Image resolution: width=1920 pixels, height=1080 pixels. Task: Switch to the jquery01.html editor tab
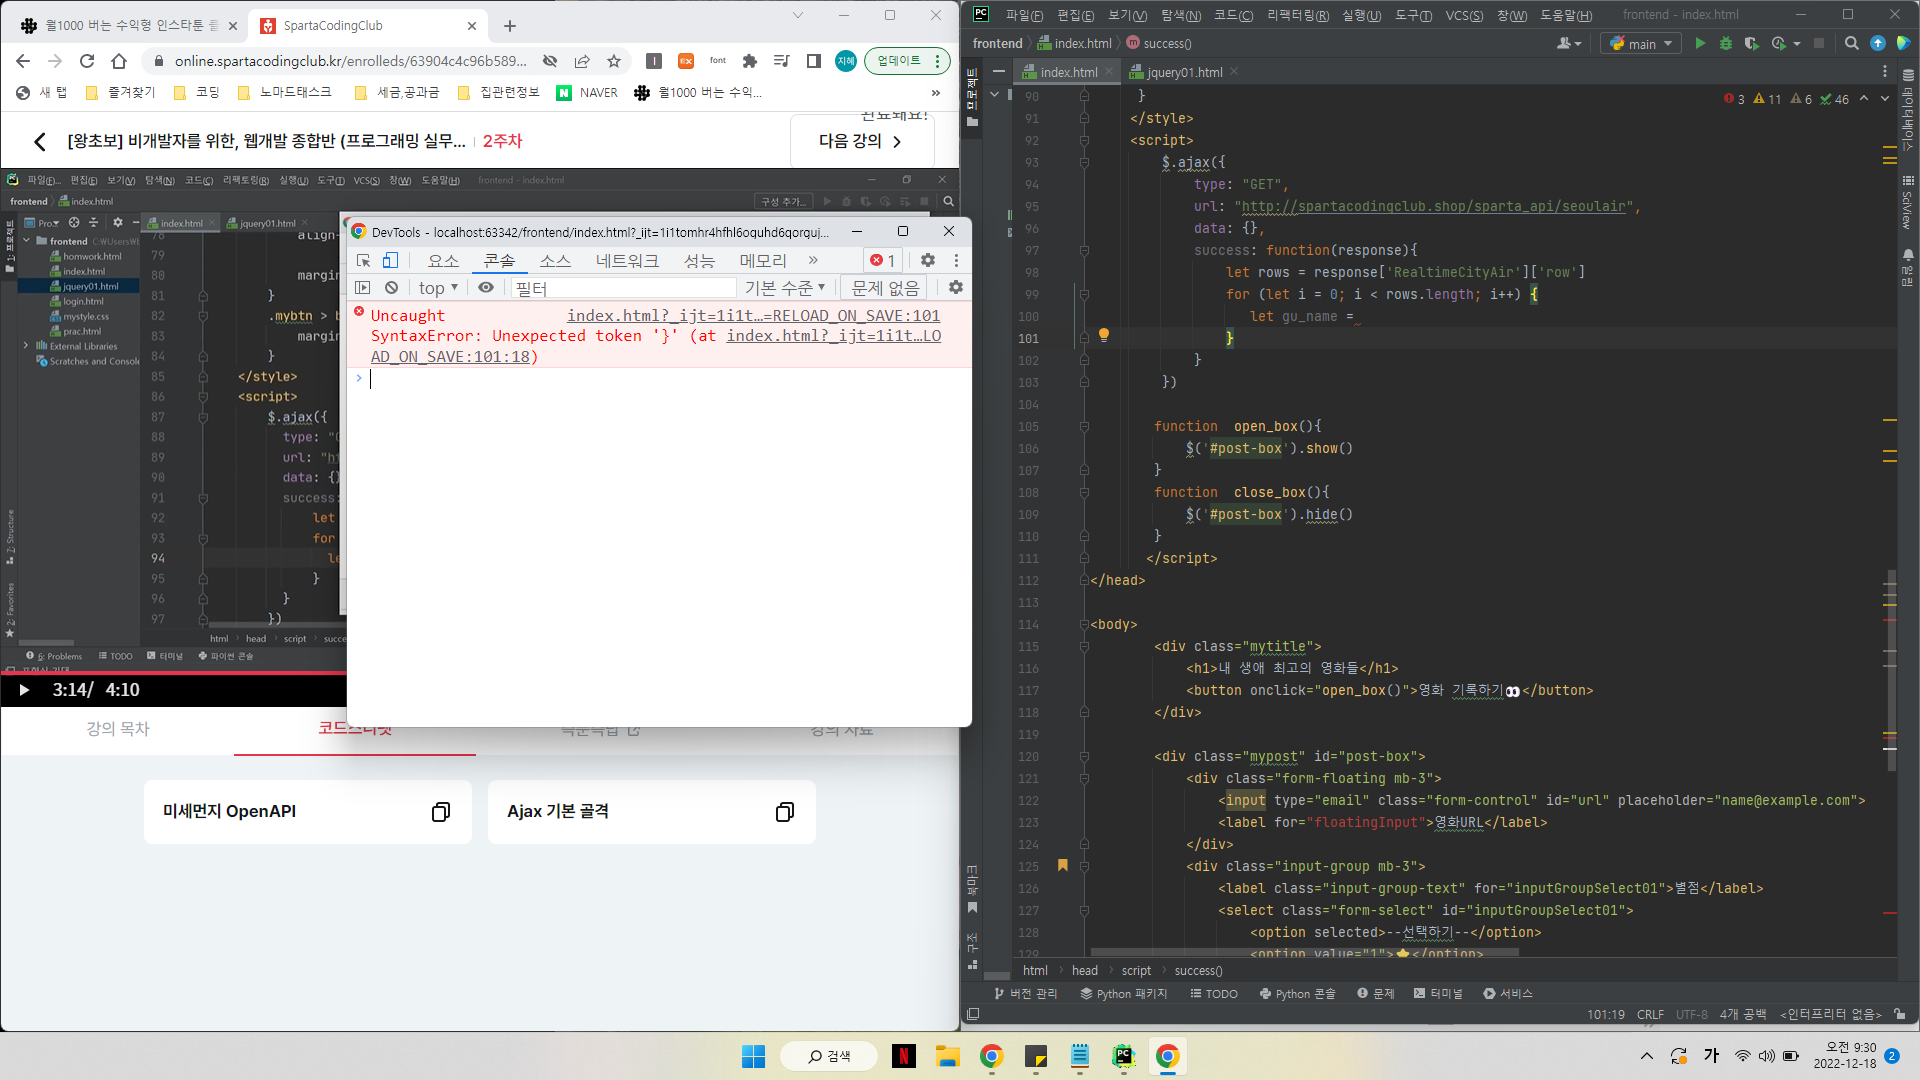point(1184,72)
